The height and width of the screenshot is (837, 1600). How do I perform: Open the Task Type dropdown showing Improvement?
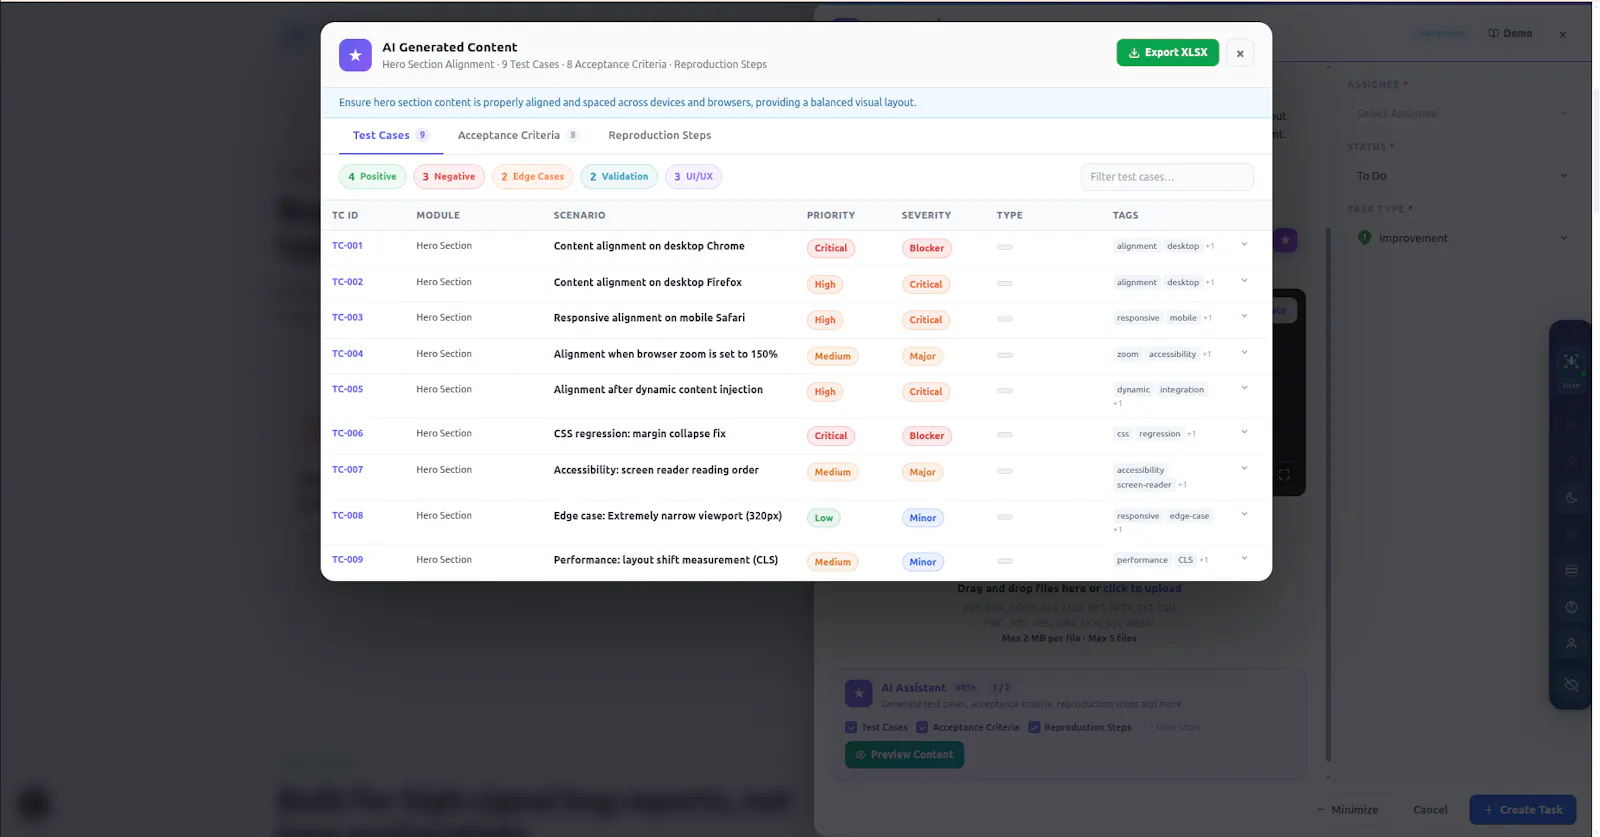1460,238
